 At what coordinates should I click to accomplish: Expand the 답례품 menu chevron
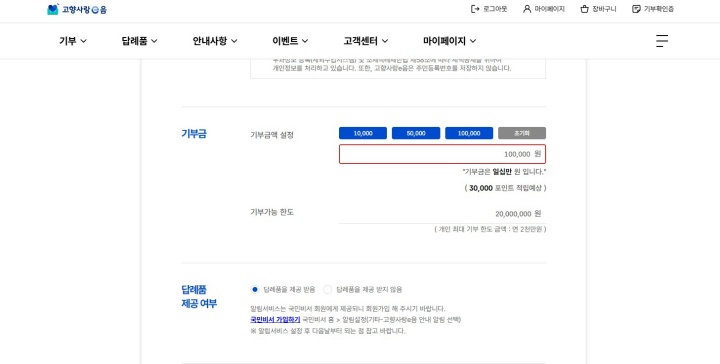click(154, 41)
